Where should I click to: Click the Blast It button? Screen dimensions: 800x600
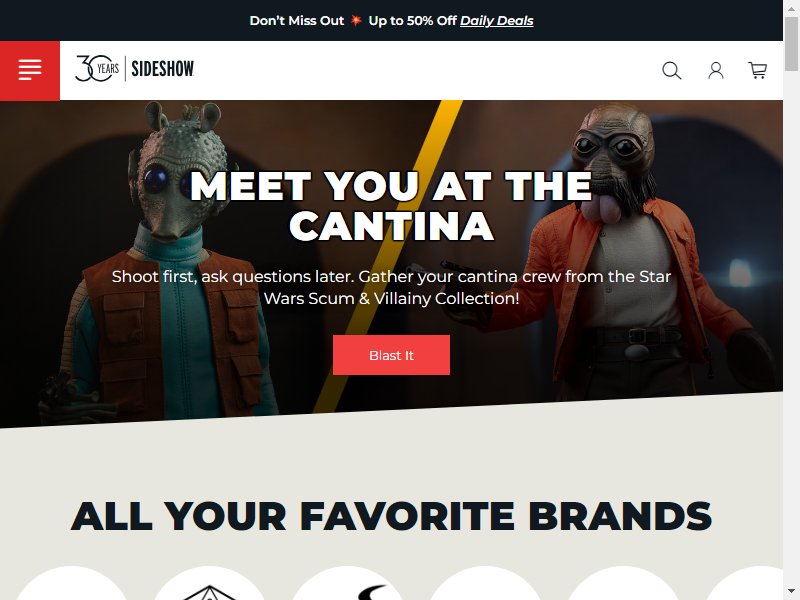[x=391, y=355]
